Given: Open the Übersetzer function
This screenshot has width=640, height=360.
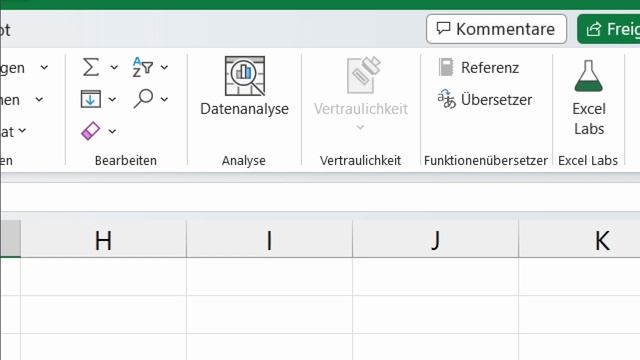Looking at the screenshot, I should tap(485, 99).
